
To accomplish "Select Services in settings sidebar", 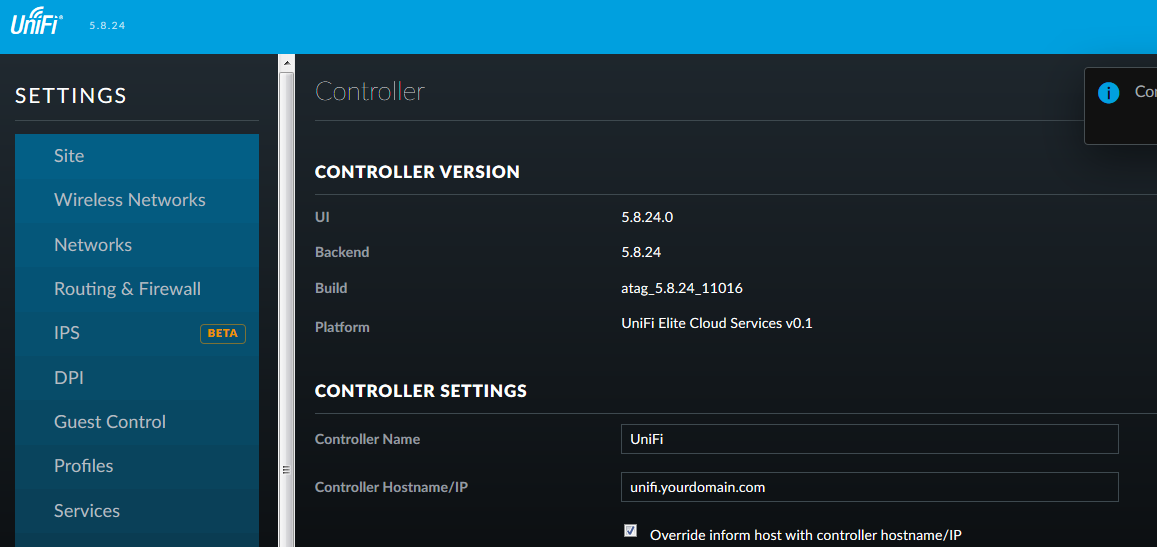I will coord(87,511).
